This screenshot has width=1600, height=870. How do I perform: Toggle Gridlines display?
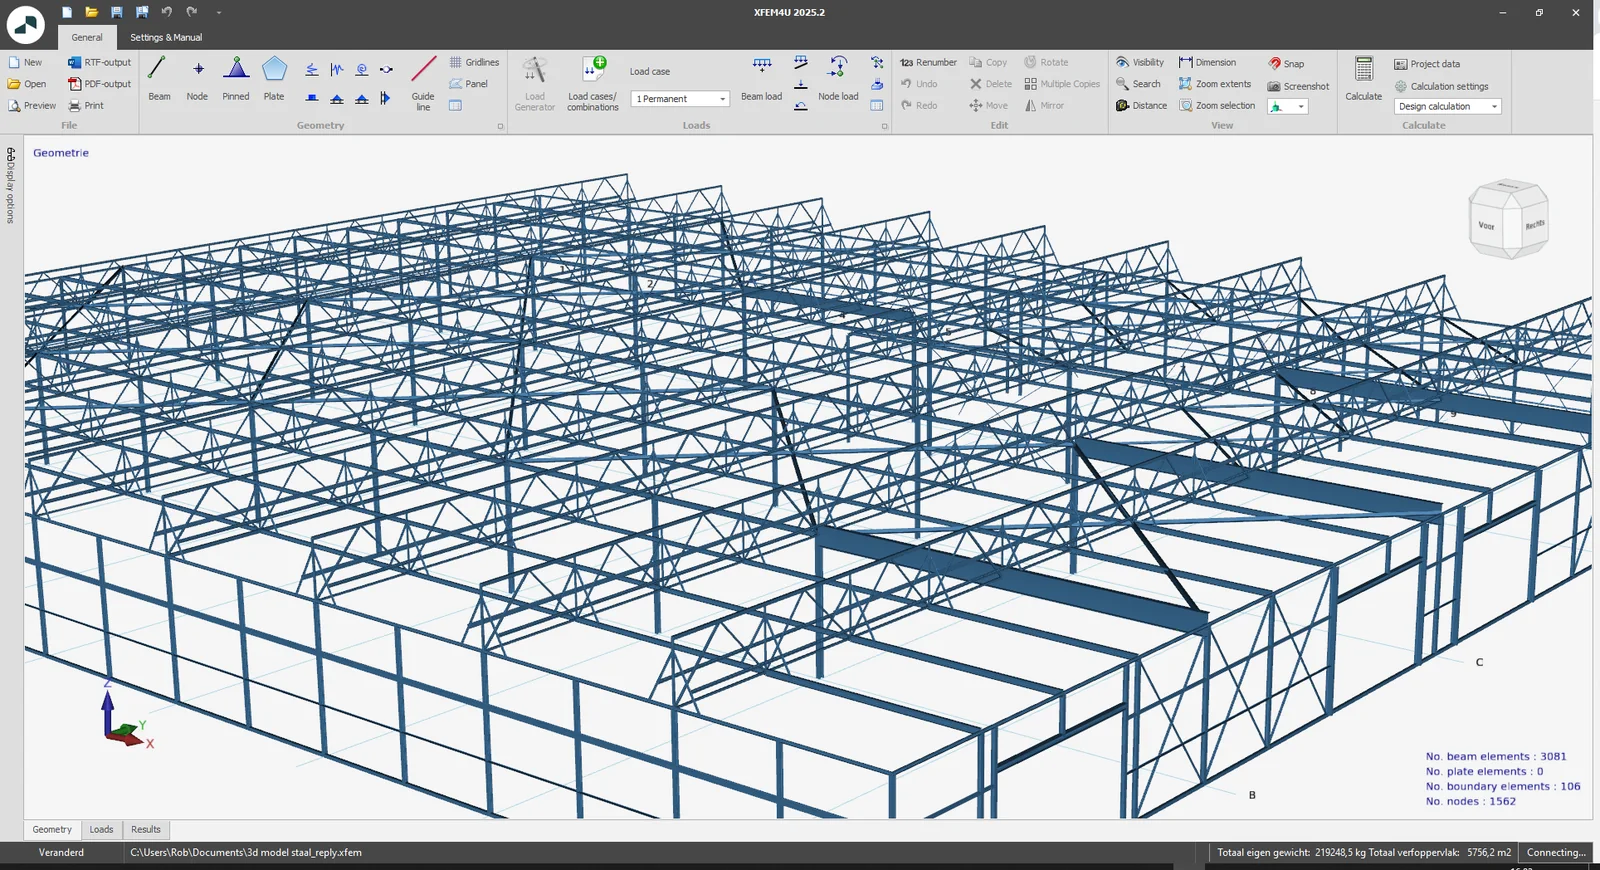(x=474, y=62)
